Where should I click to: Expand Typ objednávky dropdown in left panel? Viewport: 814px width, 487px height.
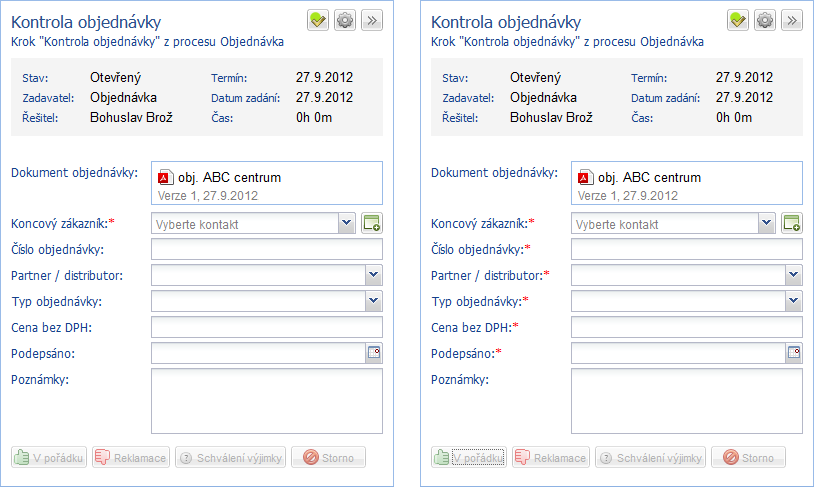click(373, 301)
